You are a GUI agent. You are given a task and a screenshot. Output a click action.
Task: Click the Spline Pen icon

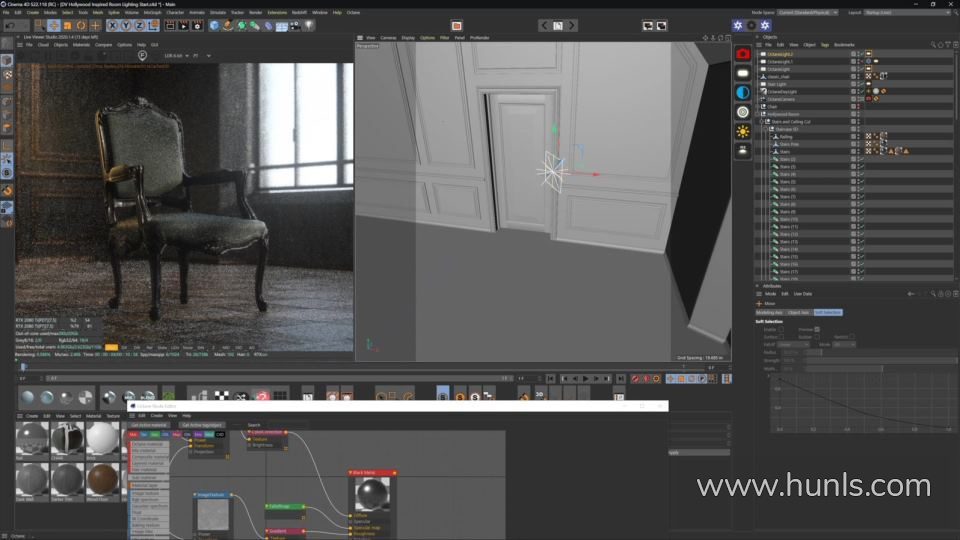point(228,26)
